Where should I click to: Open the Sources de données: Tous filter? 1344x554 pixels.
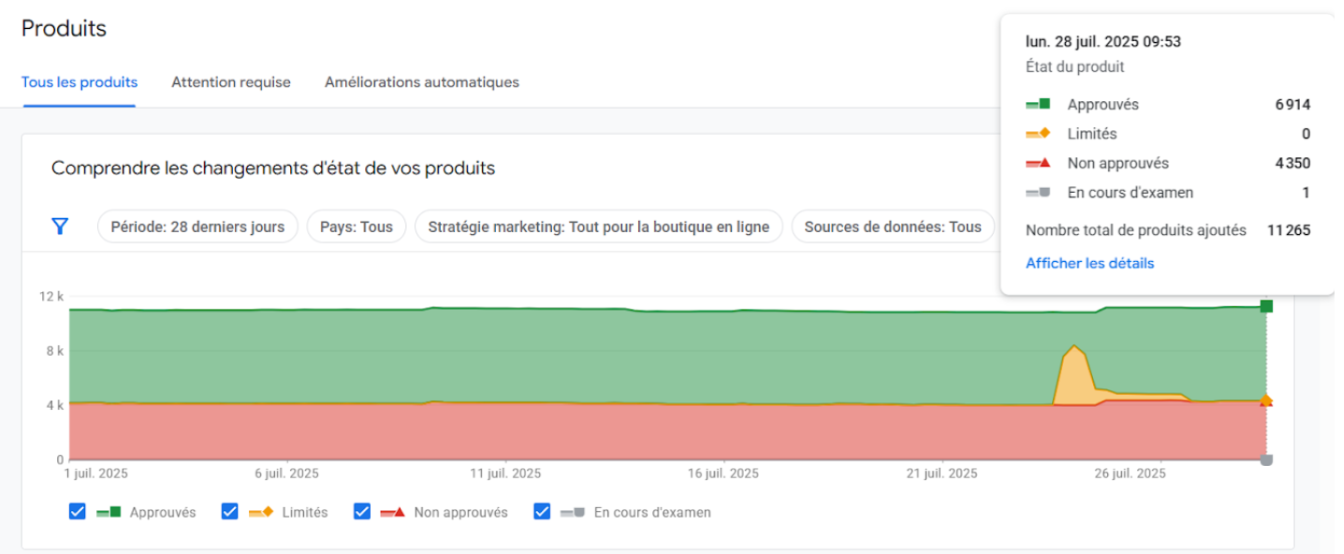point(892,227)
